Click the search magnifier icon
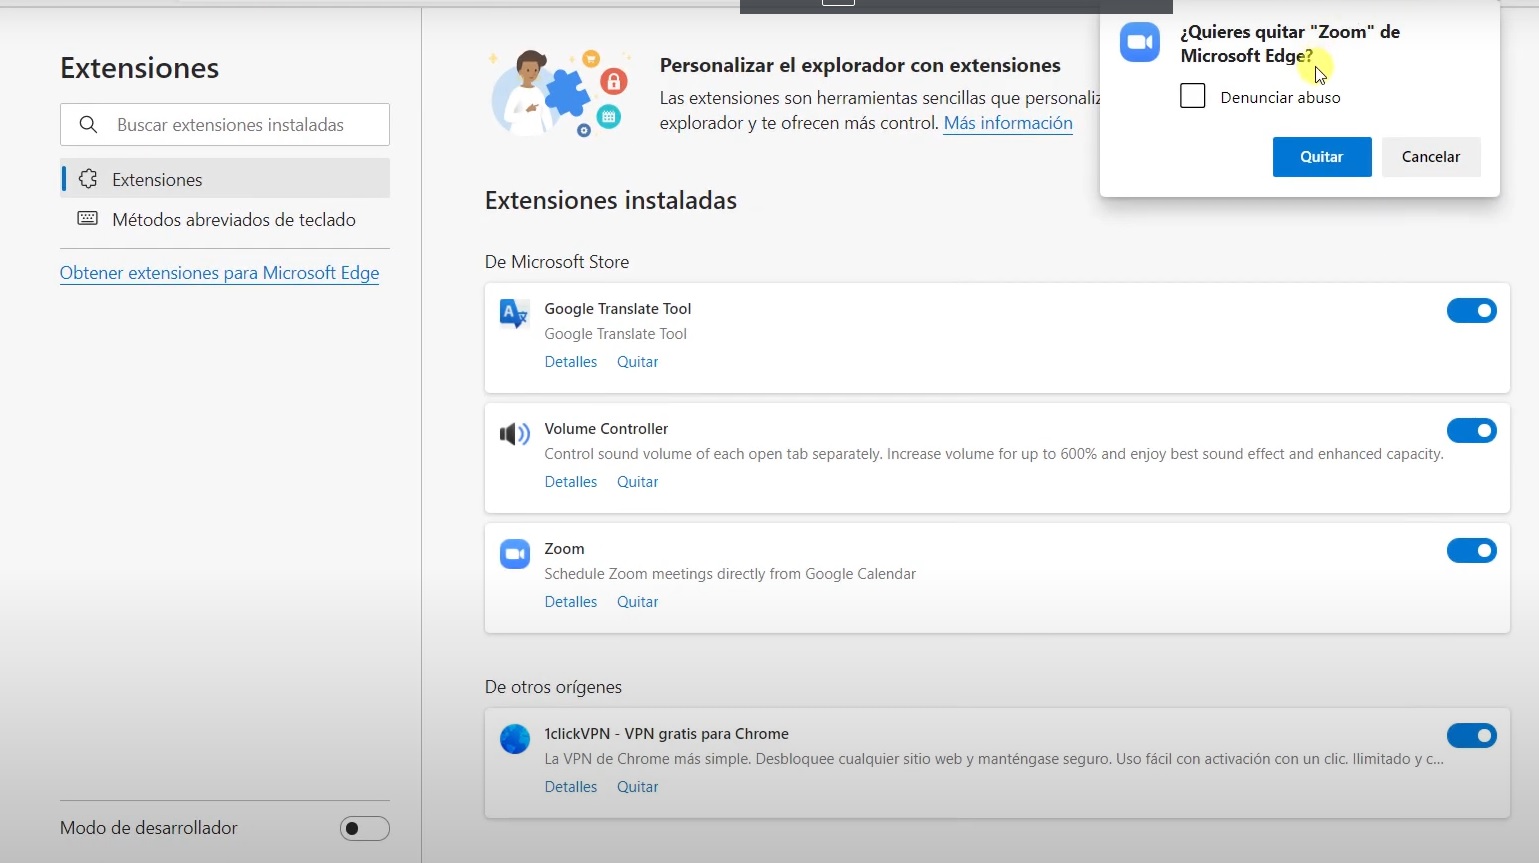Screen dimensions: 1539x863 click(88, 125)
